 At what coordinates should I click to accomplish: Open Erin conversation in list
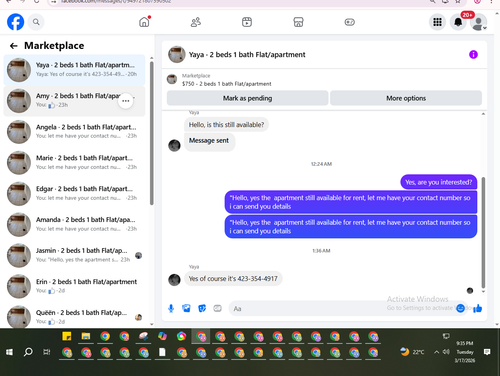click(x=74, y=286)
